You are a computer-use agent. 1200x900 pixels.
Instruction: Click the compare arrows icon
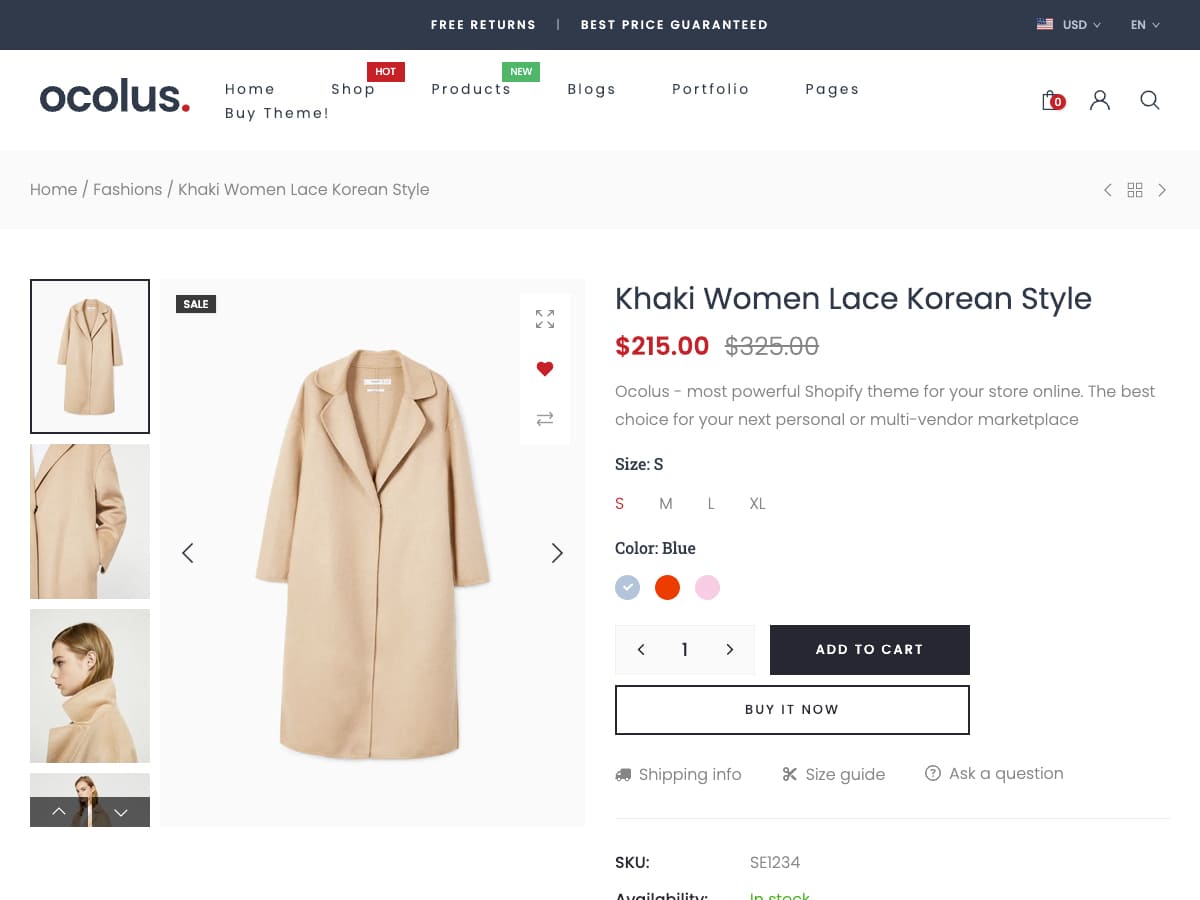(x=545, y=419)
